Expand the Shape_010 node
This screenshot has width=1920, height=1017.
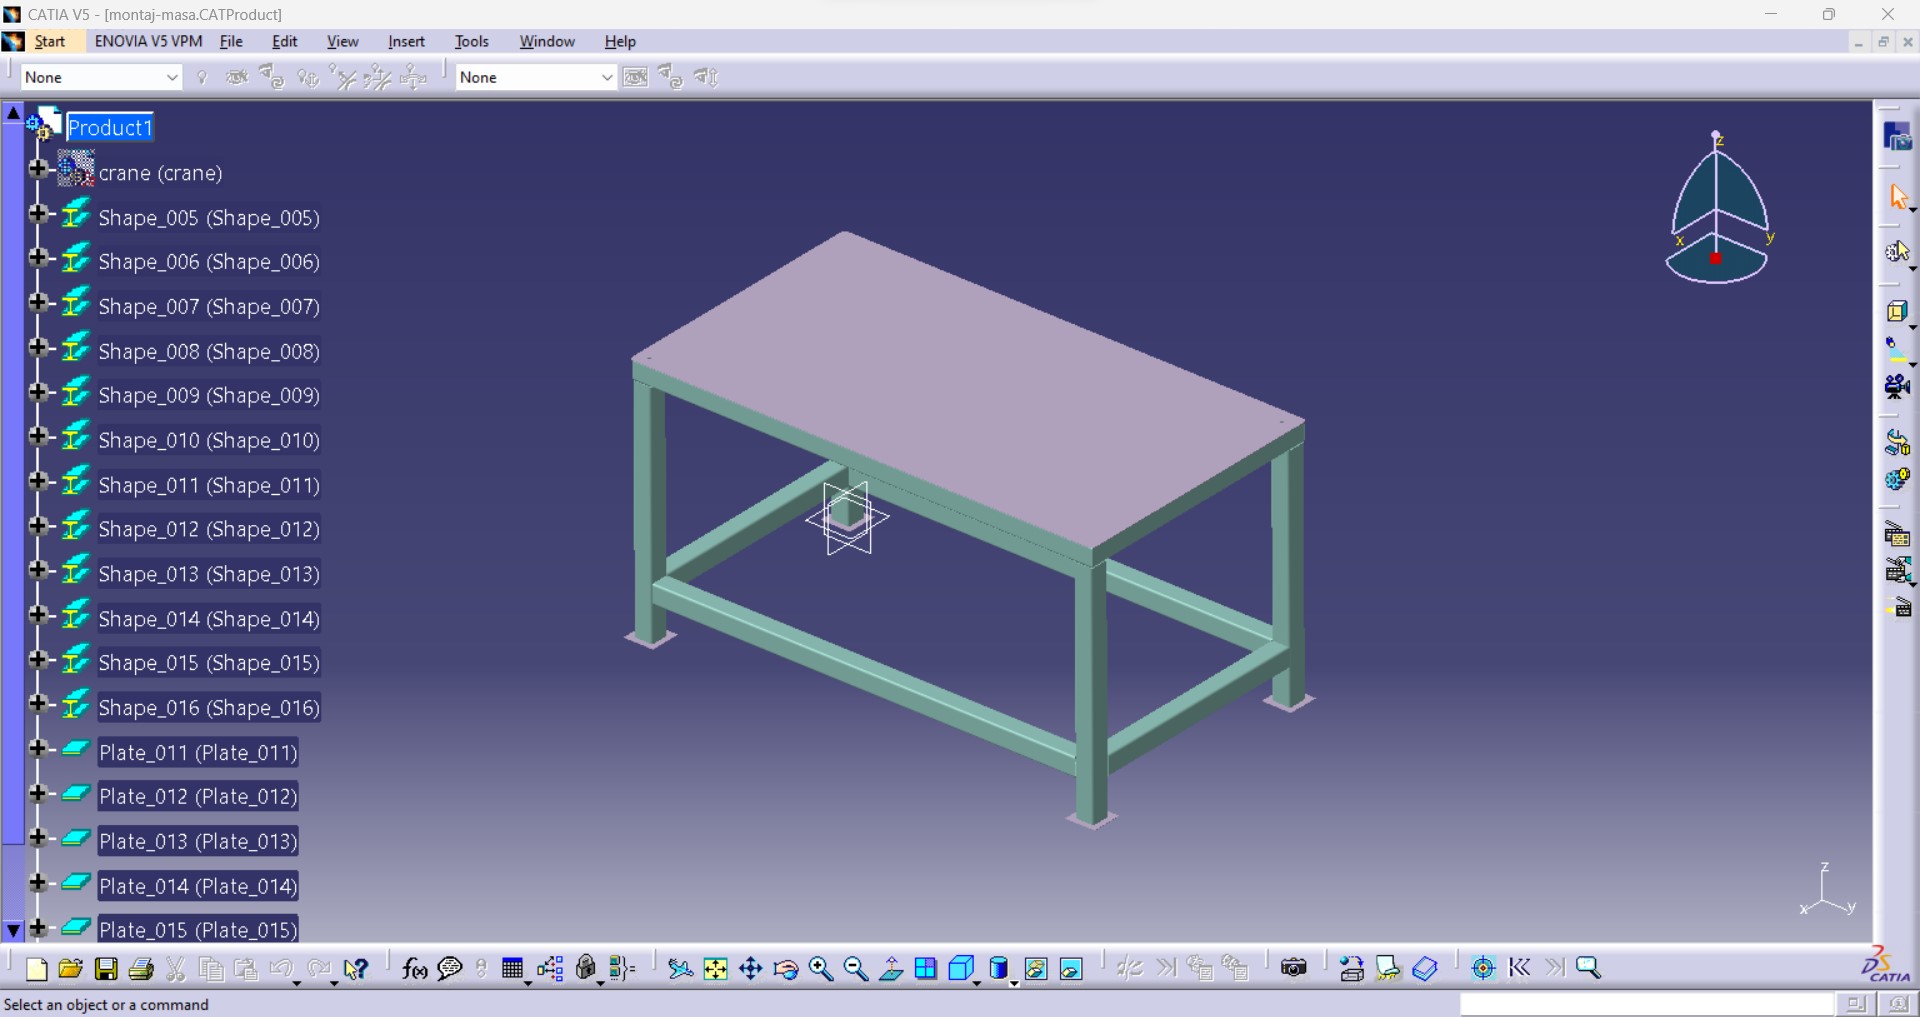(38, 436)
